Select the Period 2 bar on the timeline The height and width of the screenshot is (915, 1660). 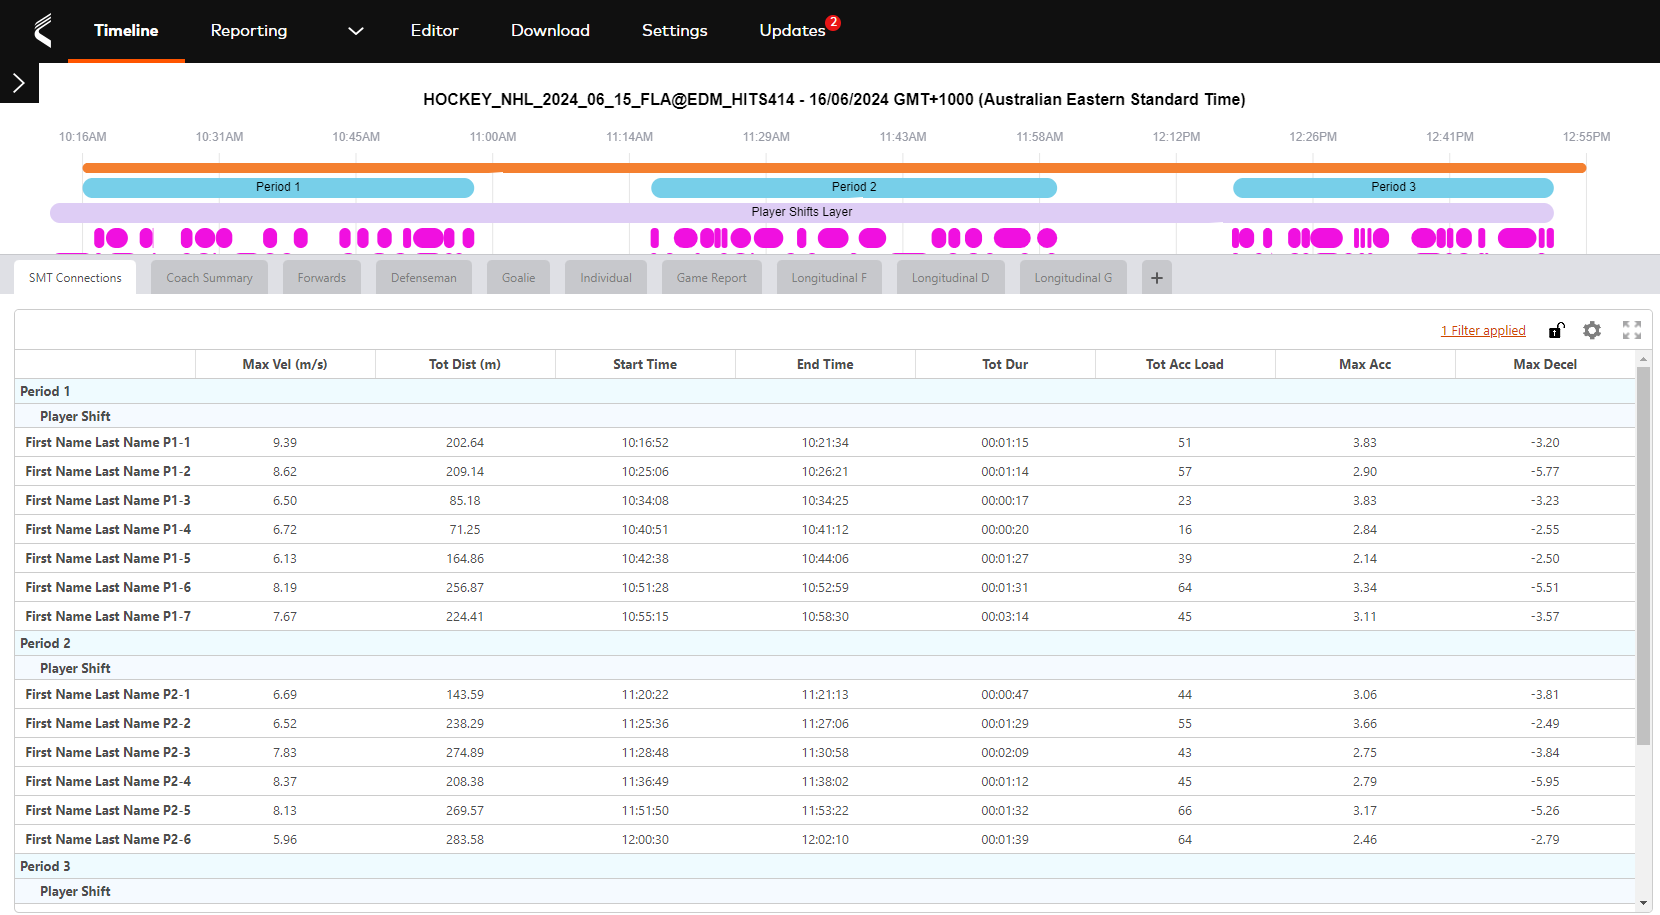pos(854,187)
